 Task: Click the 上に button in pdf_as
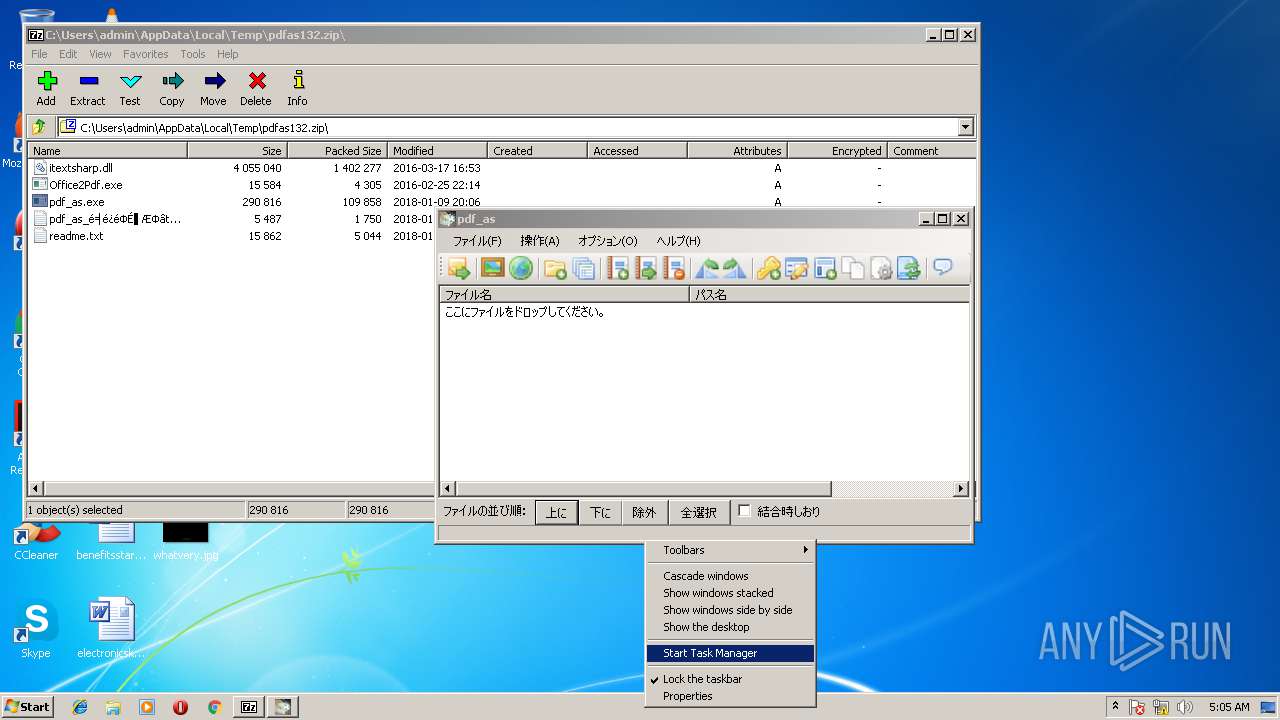tap(556, 512)
